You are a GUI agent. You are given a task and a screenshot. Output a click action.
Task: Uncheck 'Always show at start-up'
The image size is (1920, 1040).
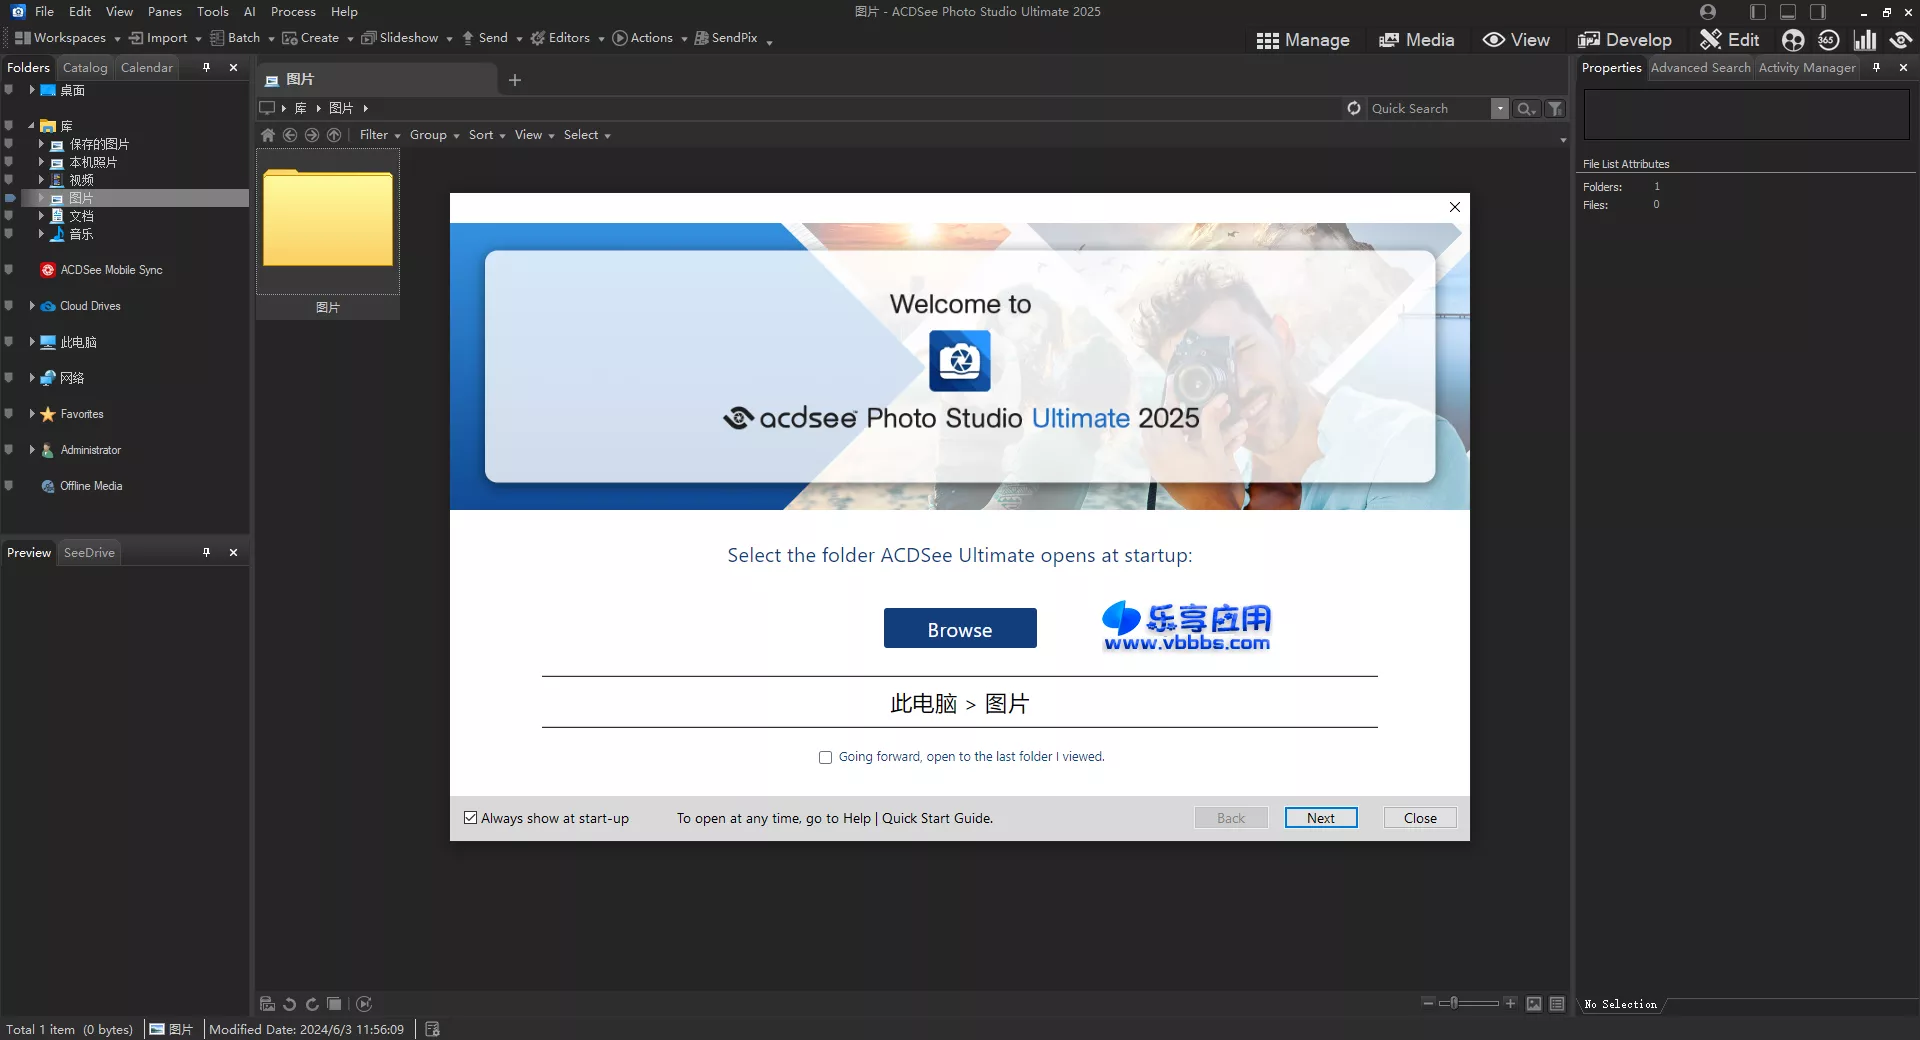[470, 818]
